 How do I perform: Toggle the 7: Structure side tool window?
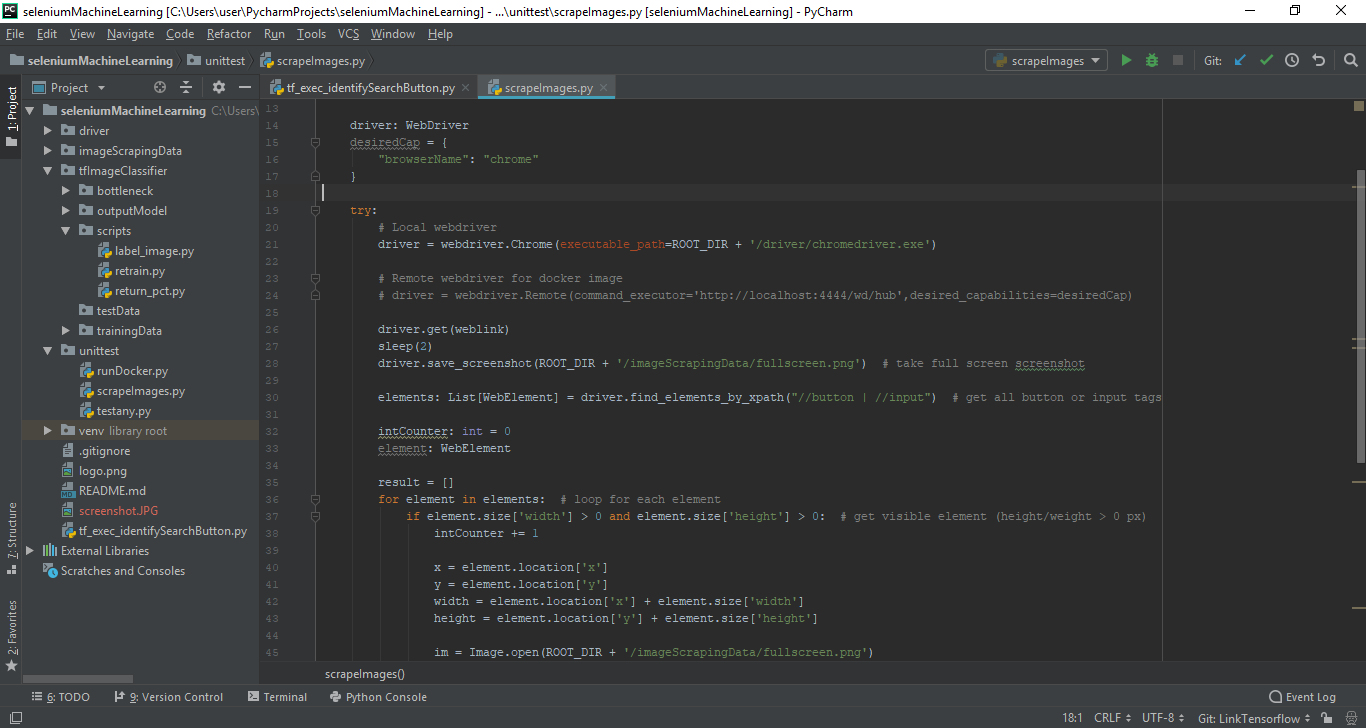point(11,538)
